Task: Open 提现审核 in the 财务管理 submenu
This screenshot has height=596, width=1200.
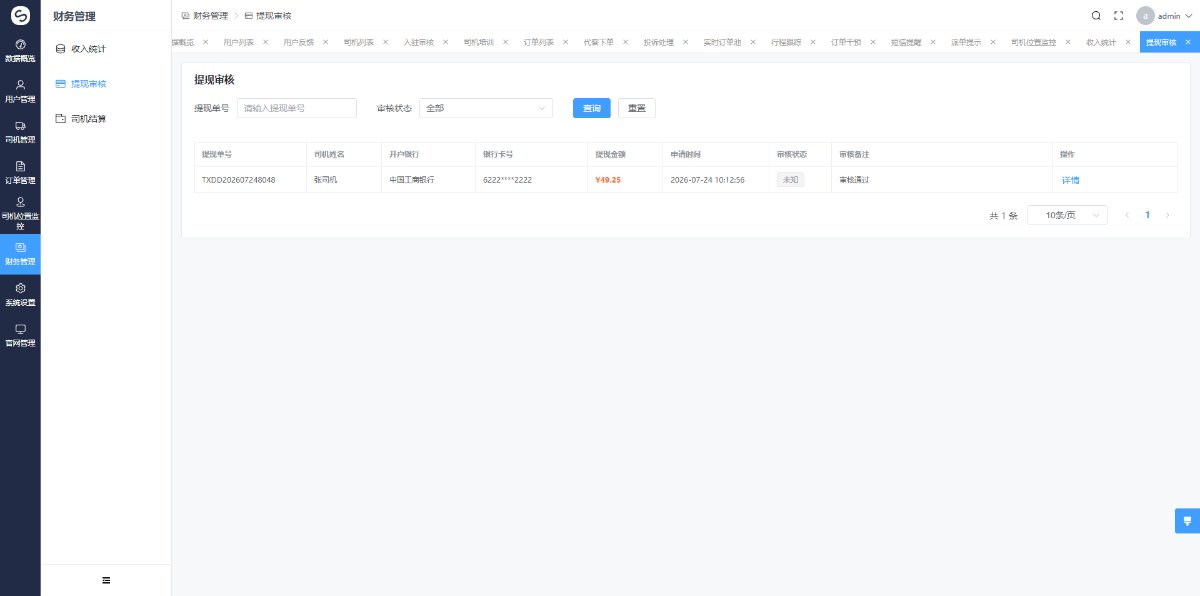Action: tap(106, 84)
